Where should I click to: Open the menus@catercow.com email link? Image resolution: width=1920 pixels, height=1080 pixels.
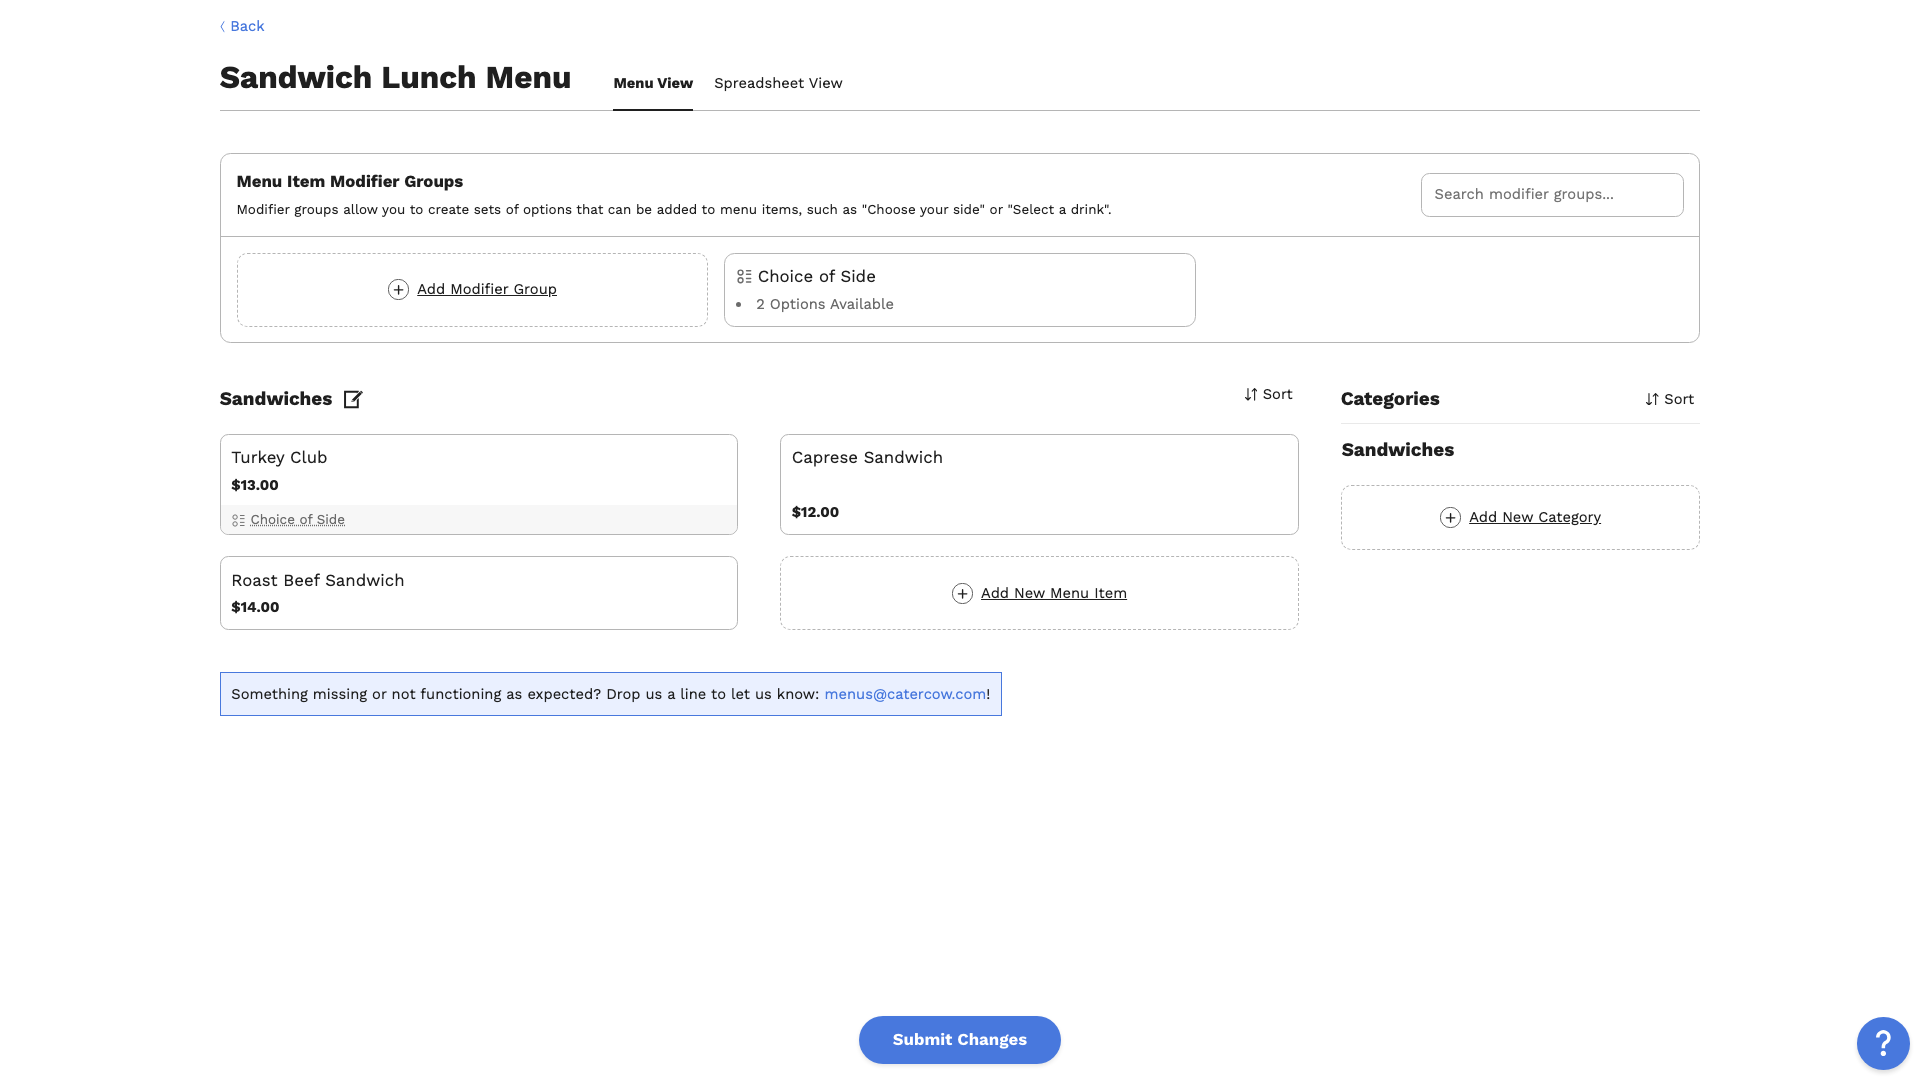(x=905, y=694)
